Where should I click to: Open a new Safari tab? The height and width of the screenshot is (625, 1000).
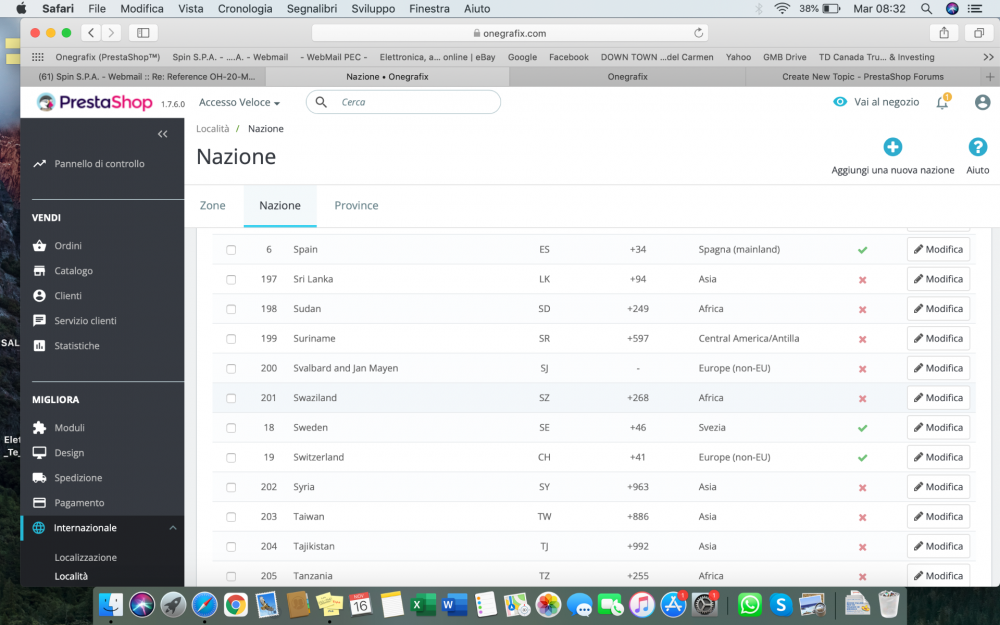(x=990, y=77)
